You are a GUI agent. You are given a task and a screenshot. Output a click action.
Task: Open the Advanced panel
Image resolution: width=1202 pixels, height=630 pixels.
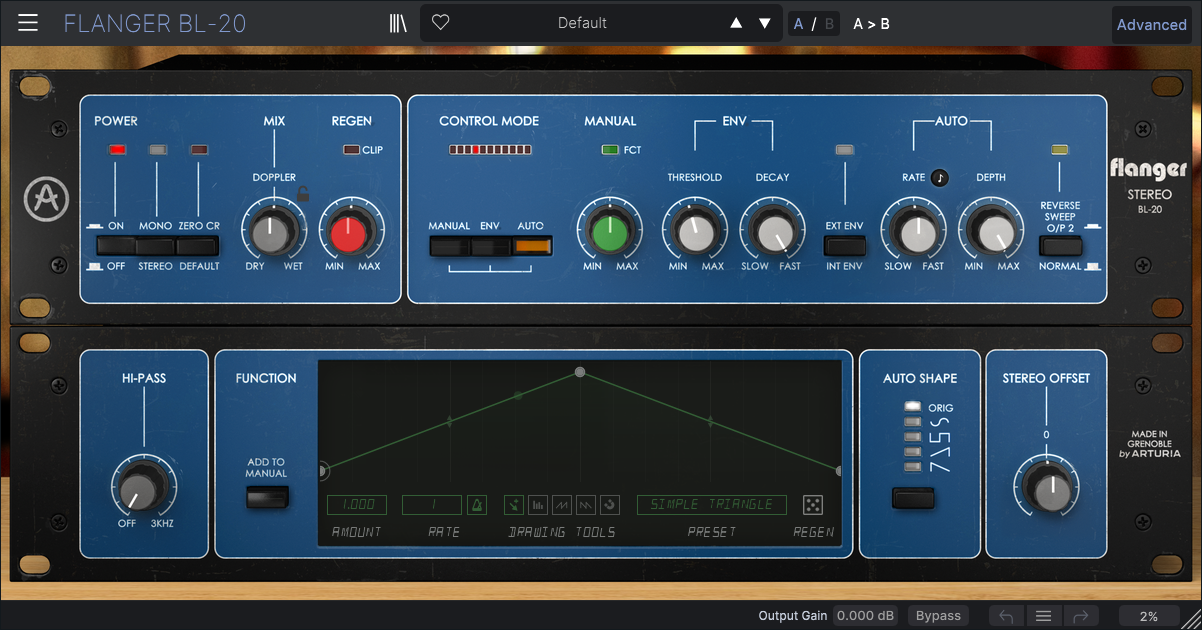point(1151,25)
